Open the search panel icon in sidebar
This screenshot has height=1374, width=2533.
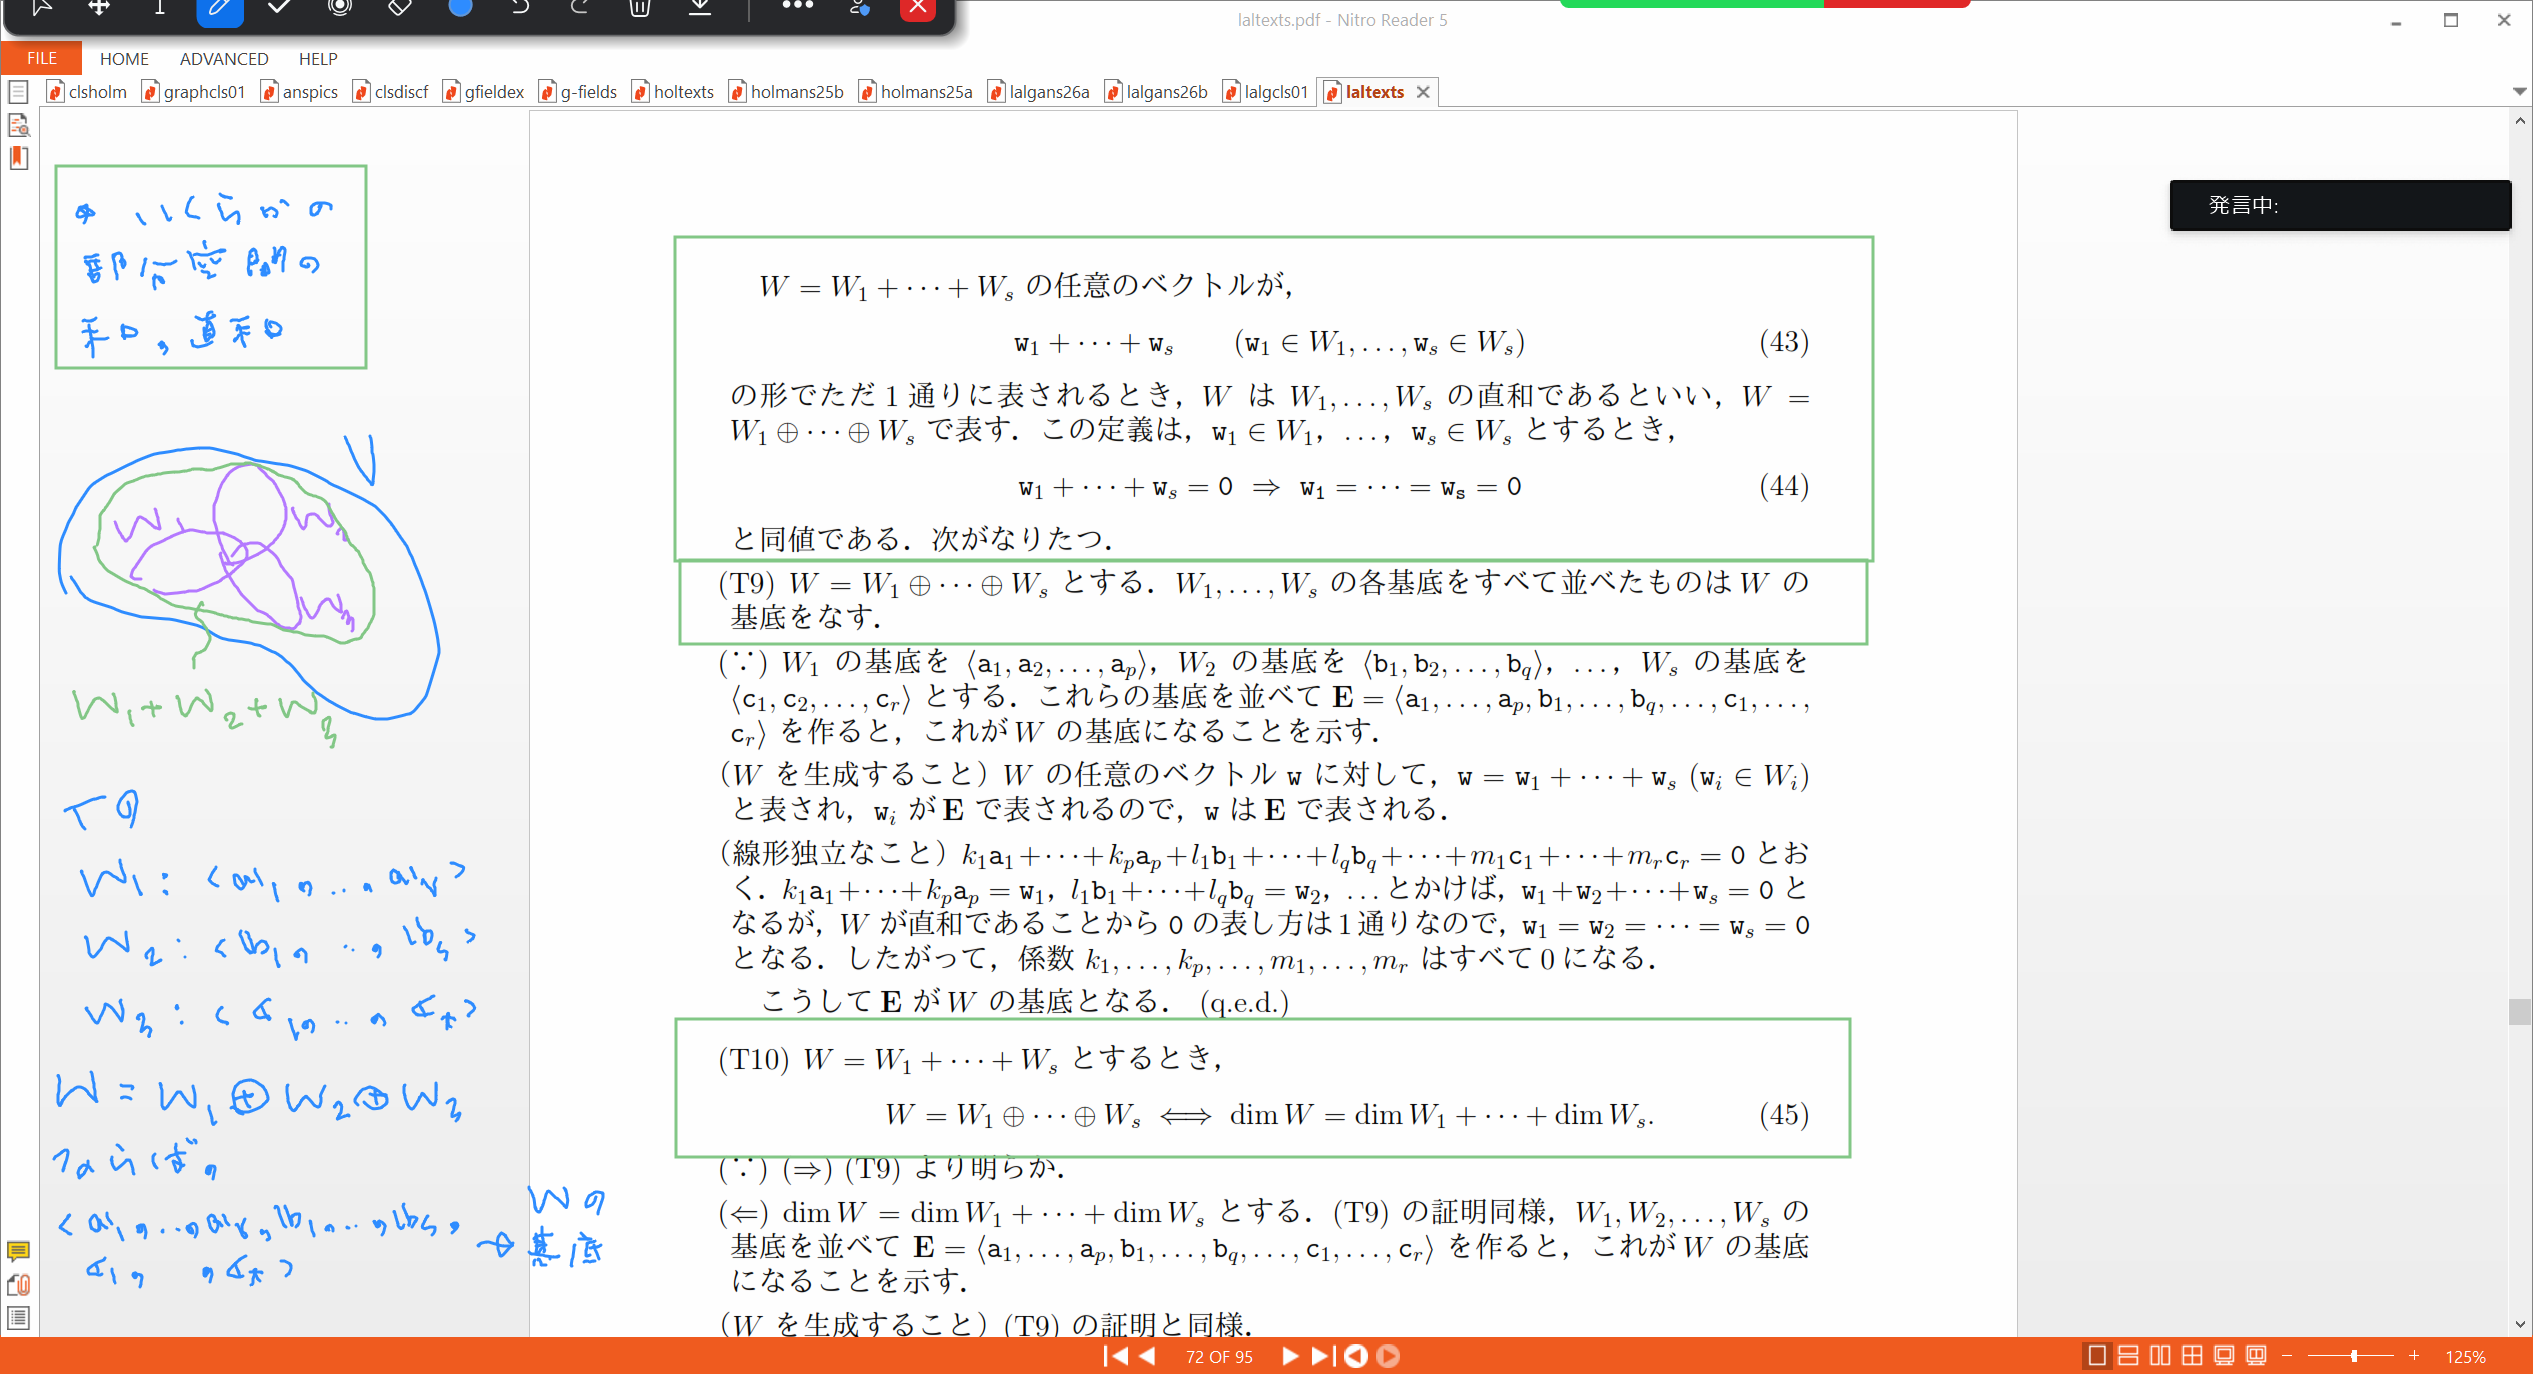point(18,125)
